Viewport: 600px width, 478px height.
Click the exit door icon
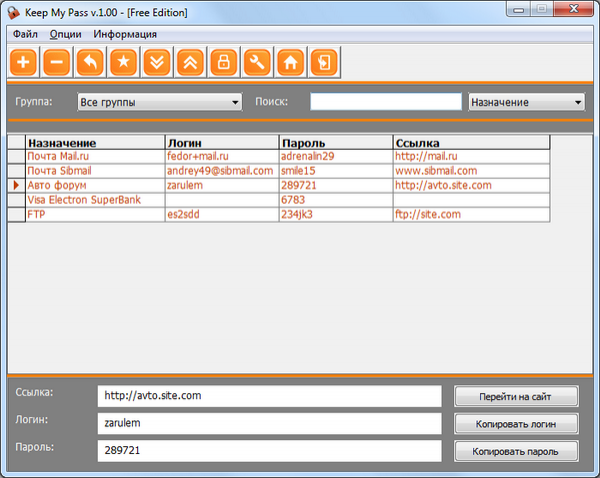coord(323,62)
